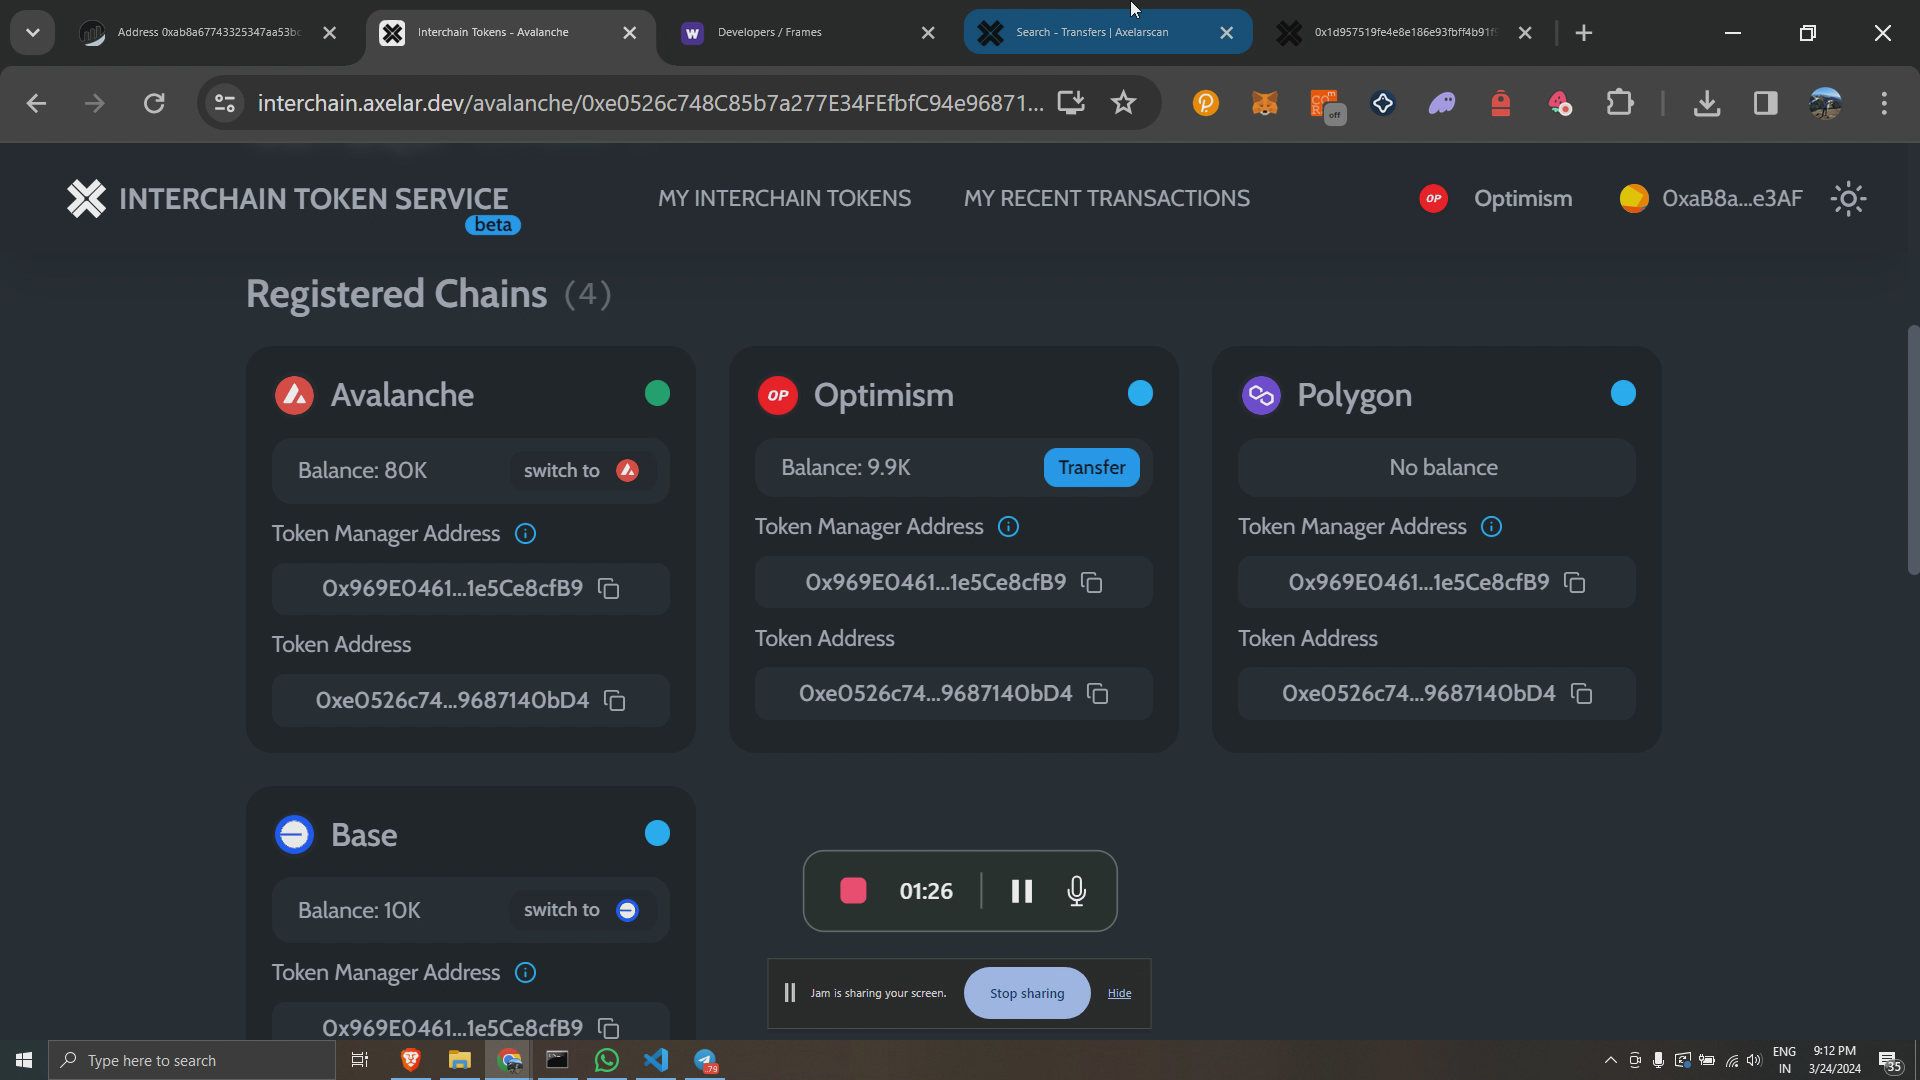The image size is (1920, 1080).
Task: Open Windows notification center
Action: click(1890, 1060)
